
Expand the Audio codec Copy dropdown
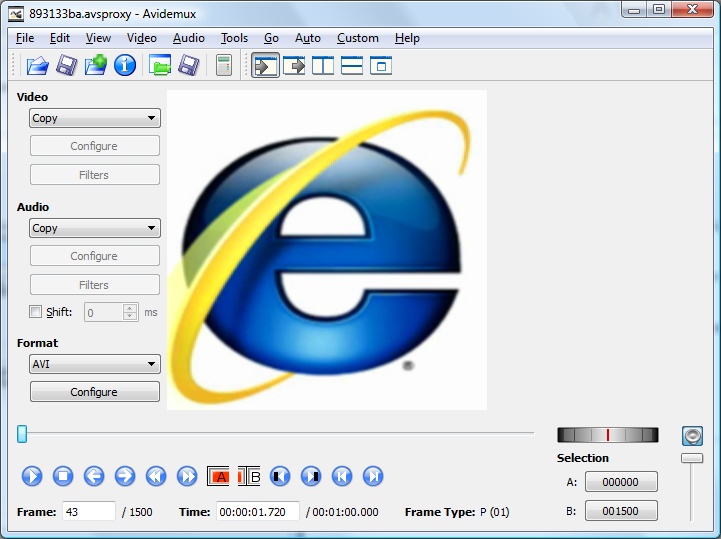[x=94, y=228]
